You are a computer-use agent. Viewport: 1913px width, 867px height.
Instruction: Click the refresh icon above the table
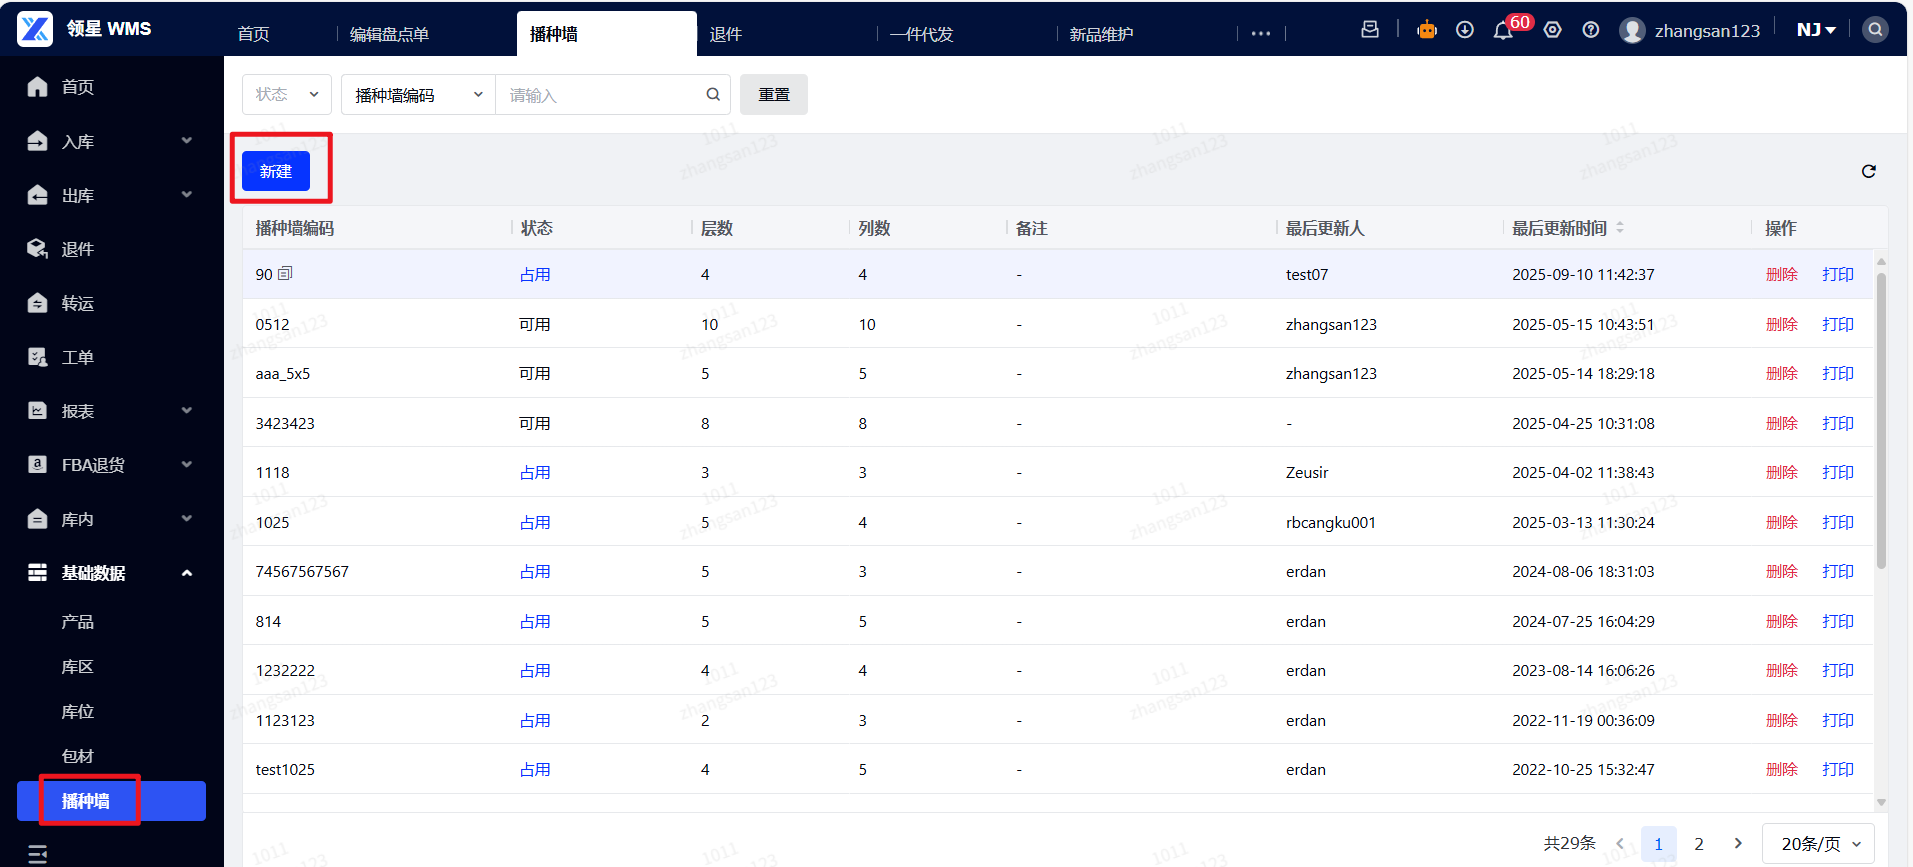1868,171
